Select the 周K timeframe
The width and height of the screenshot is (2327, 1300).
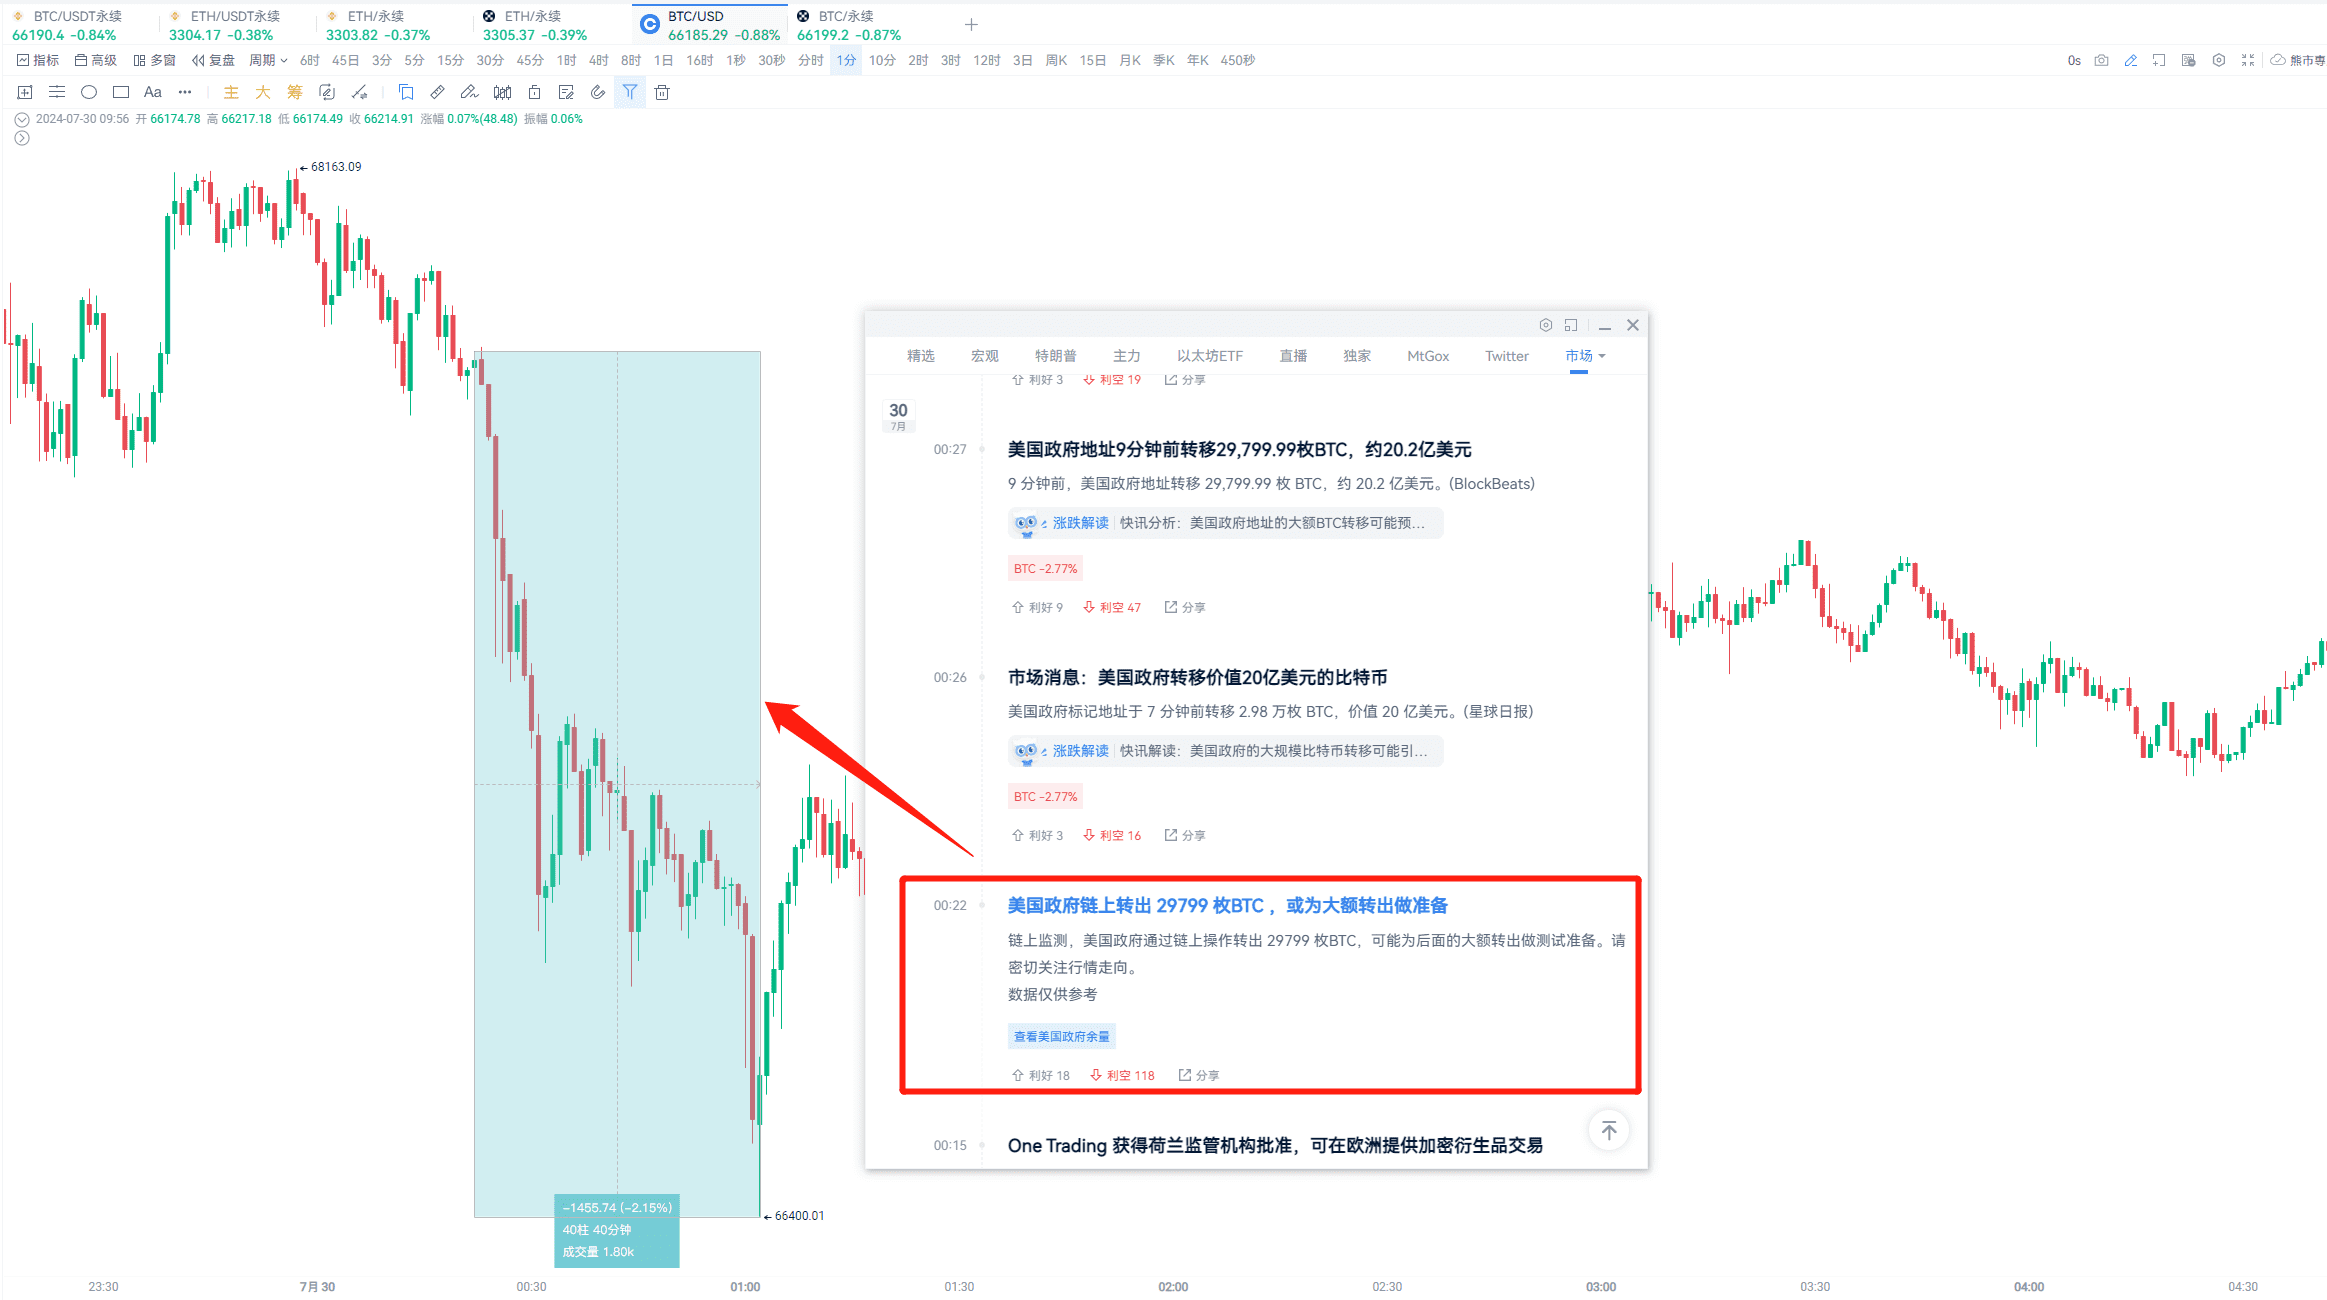(x=1056, y=60)
